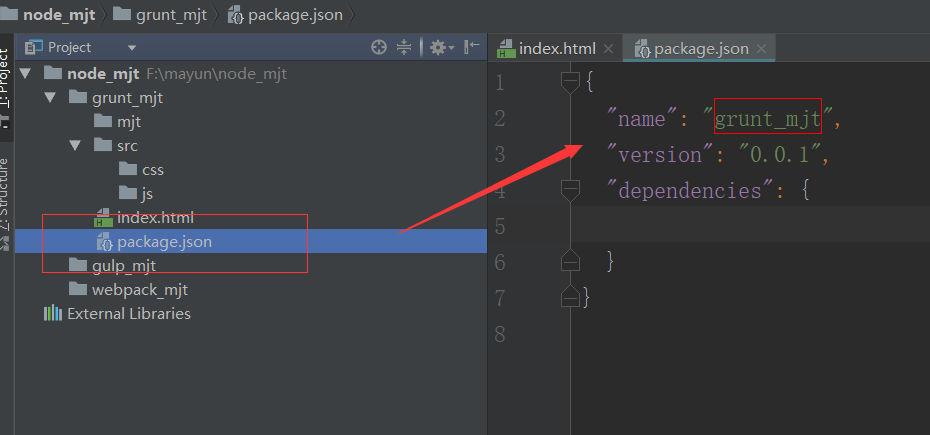Click the Collapse All icon in Project panel
Screen dimensions: 930x435
click(x=404, y=47)
